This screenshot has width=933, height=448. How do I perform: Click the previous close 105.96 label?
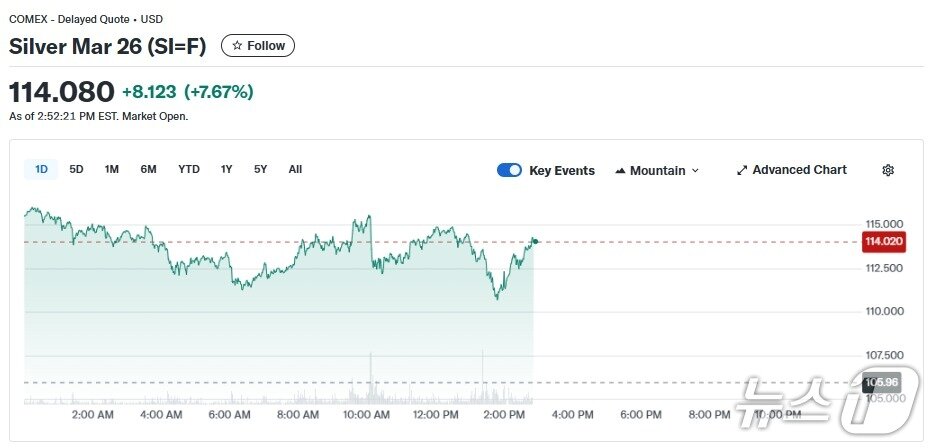(x=883, y=382)
